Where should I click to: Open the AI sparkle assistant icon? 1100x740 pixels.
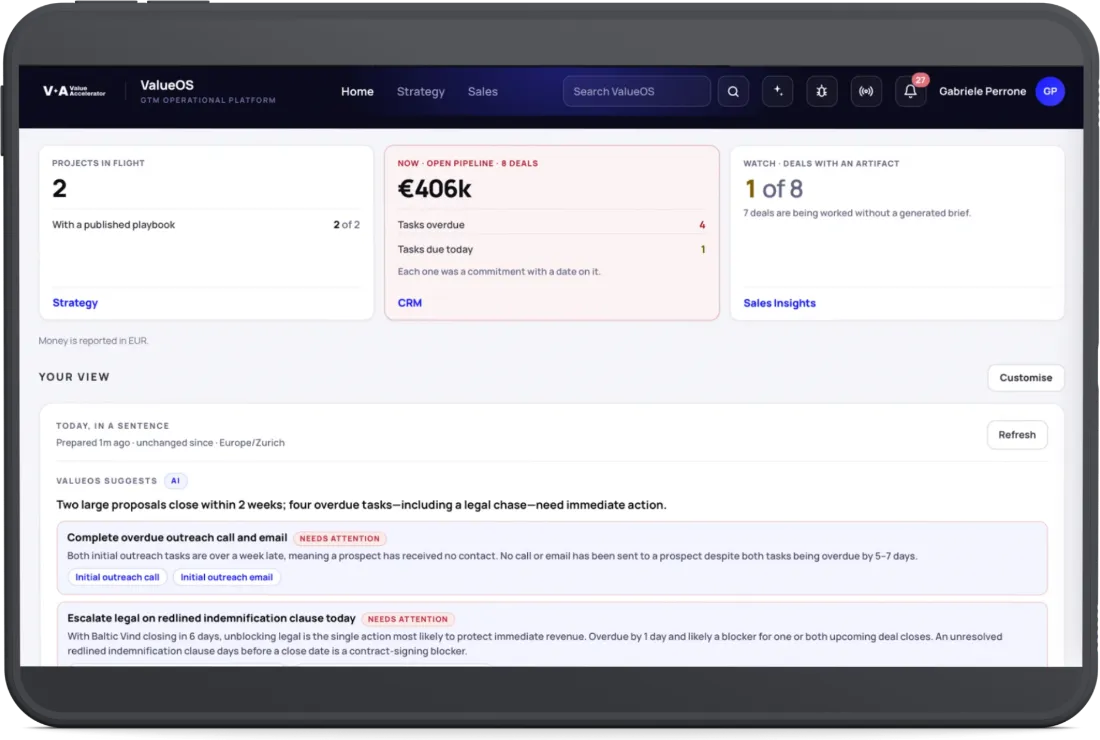[x=777, y=91]
